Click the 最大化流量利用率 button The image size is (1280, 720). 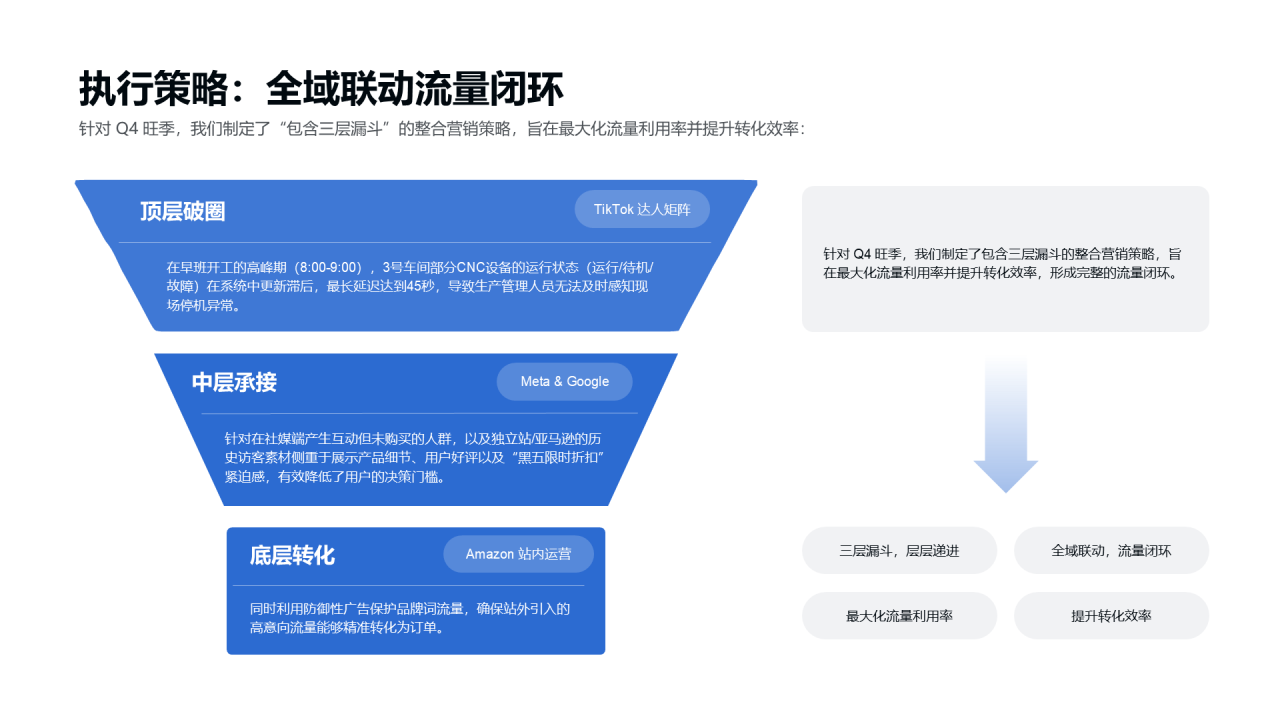point(899,616)
